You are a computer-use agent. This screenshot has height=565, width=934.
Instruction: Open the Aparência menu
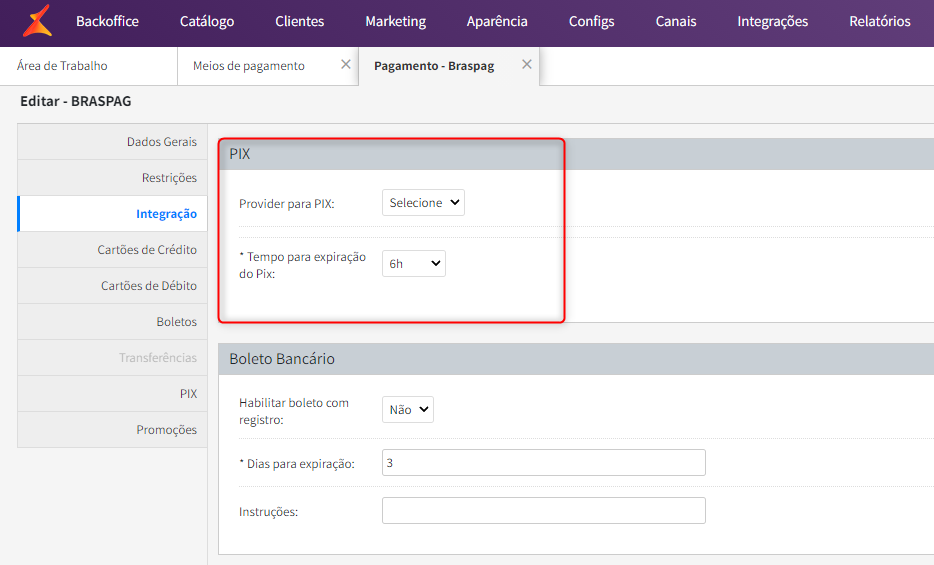pyautogui.click(x=497, y=21)
